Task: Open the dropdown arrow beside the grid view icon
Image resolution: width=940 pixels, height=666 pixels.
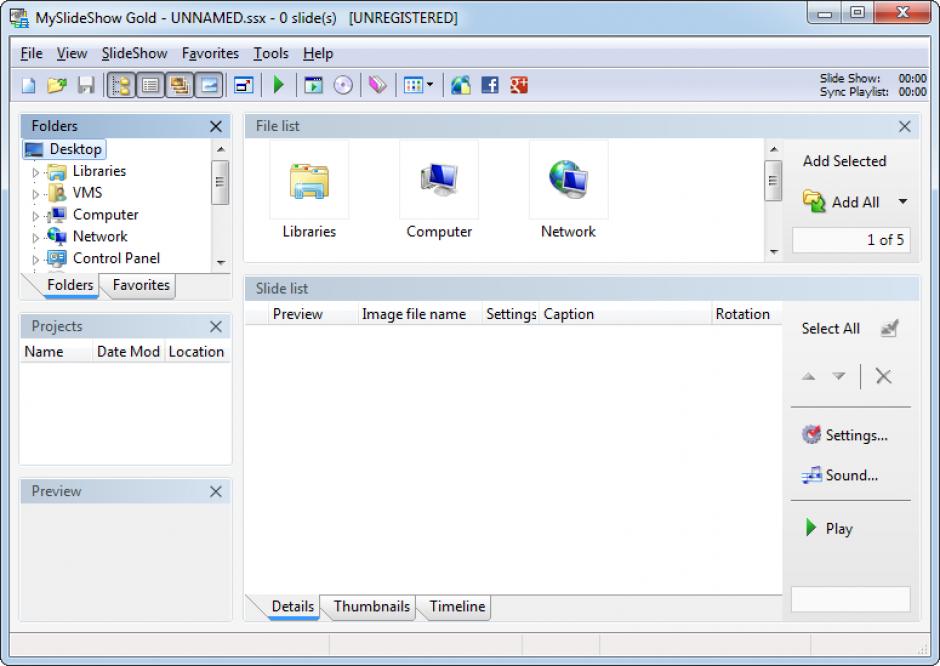Action: click(430, 85)
